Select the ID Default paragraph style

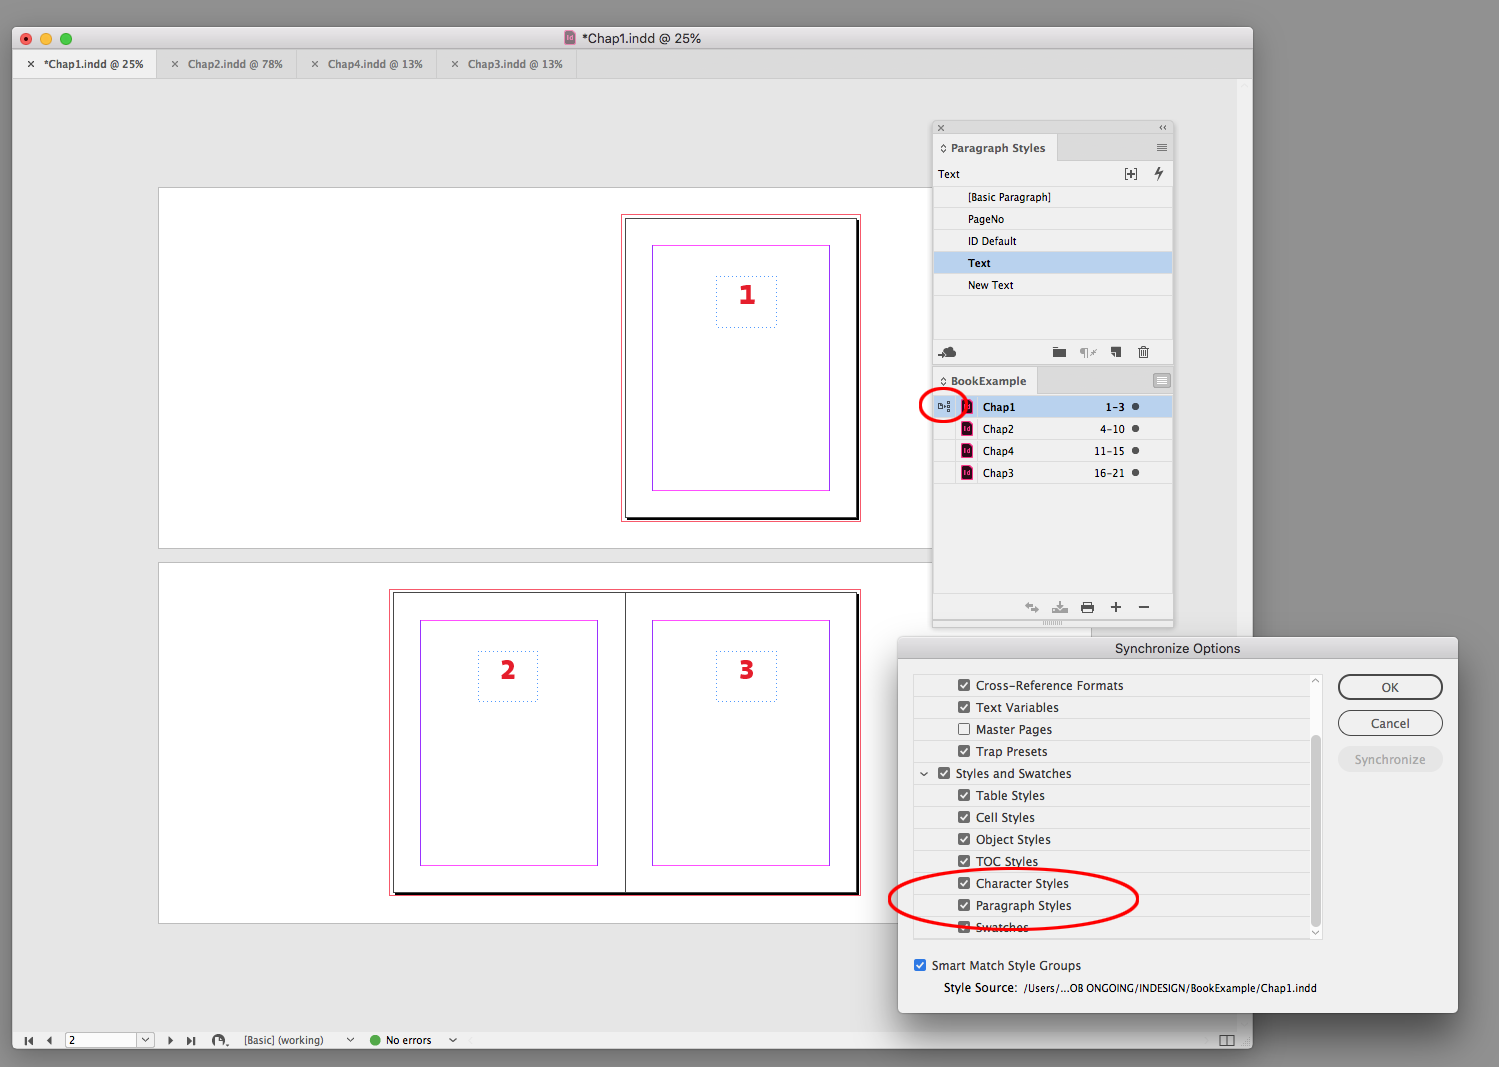click(1052, 241)
